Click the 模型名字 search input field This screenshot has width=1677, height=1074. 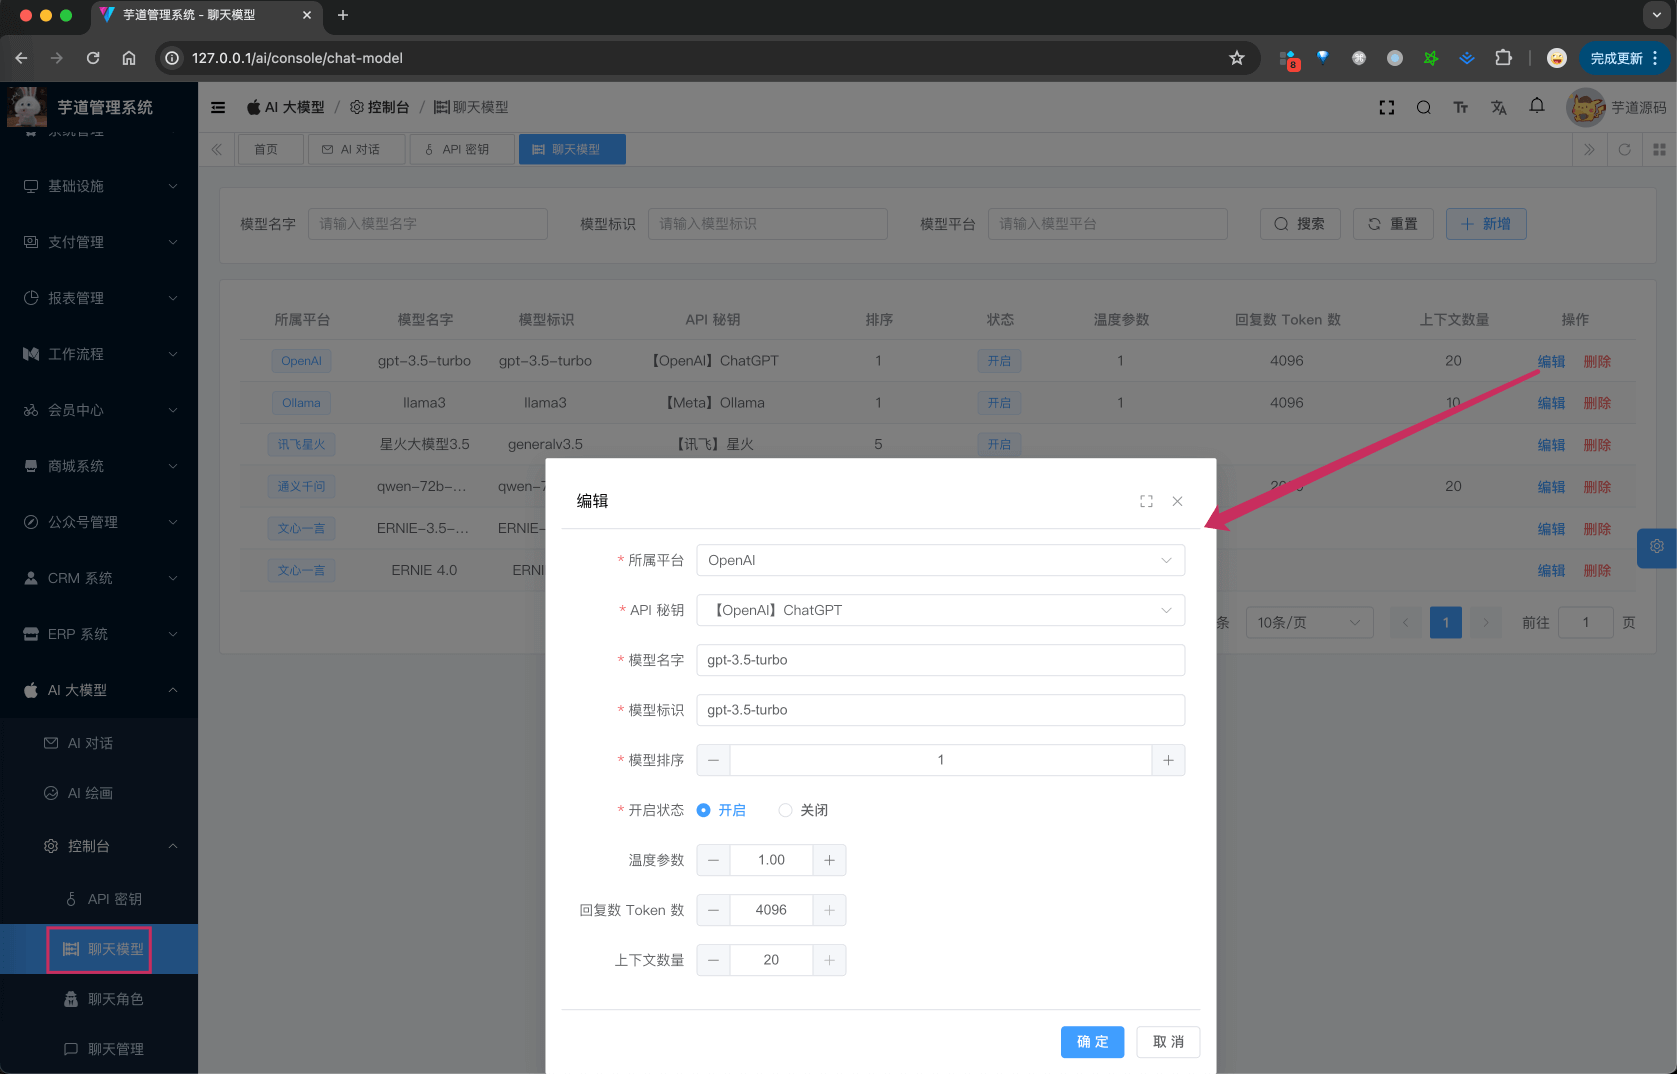[427, 223]
